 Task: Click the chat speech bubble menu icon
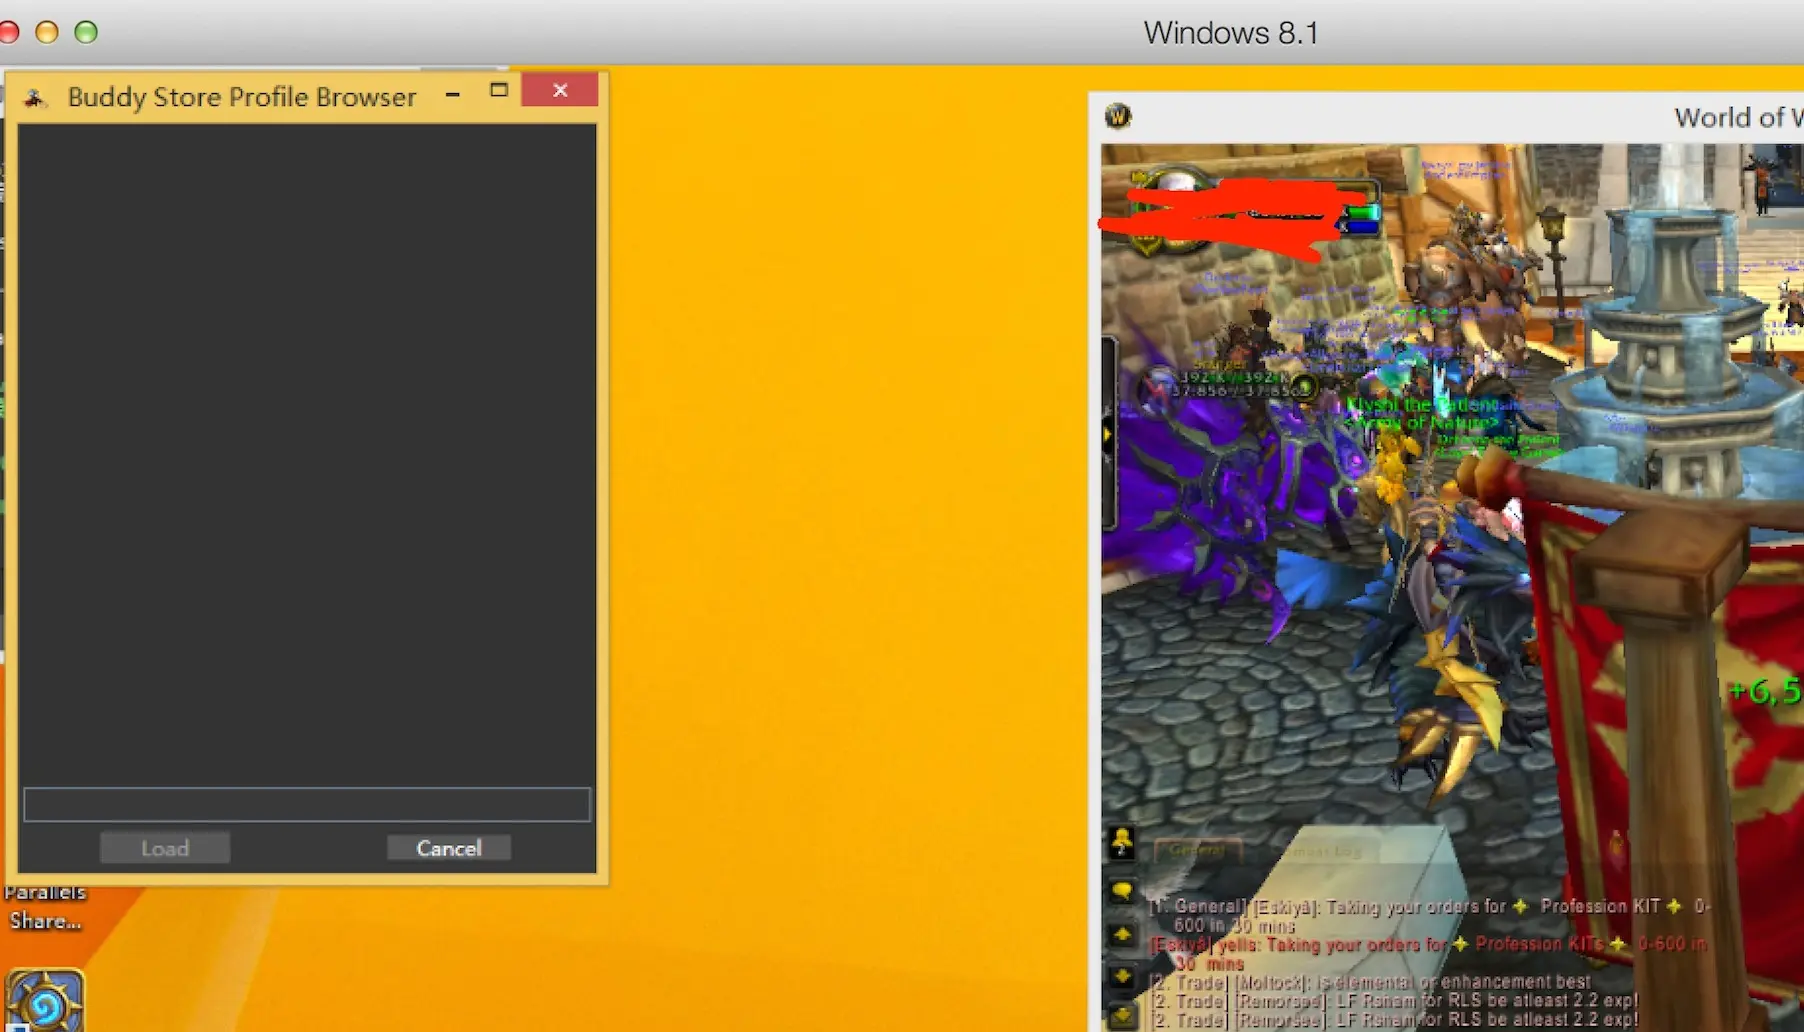tap(1122, 890)
